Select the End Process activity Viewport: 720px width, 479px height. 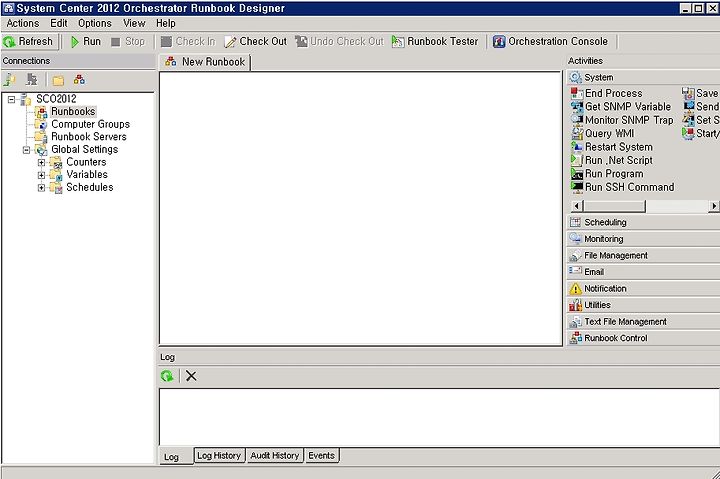click(607, 94)
